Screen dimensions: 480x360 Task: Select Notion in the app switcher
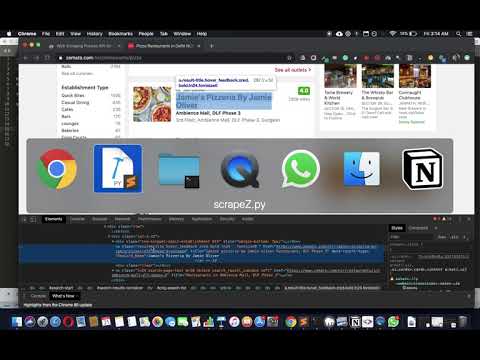click(423, 169)
